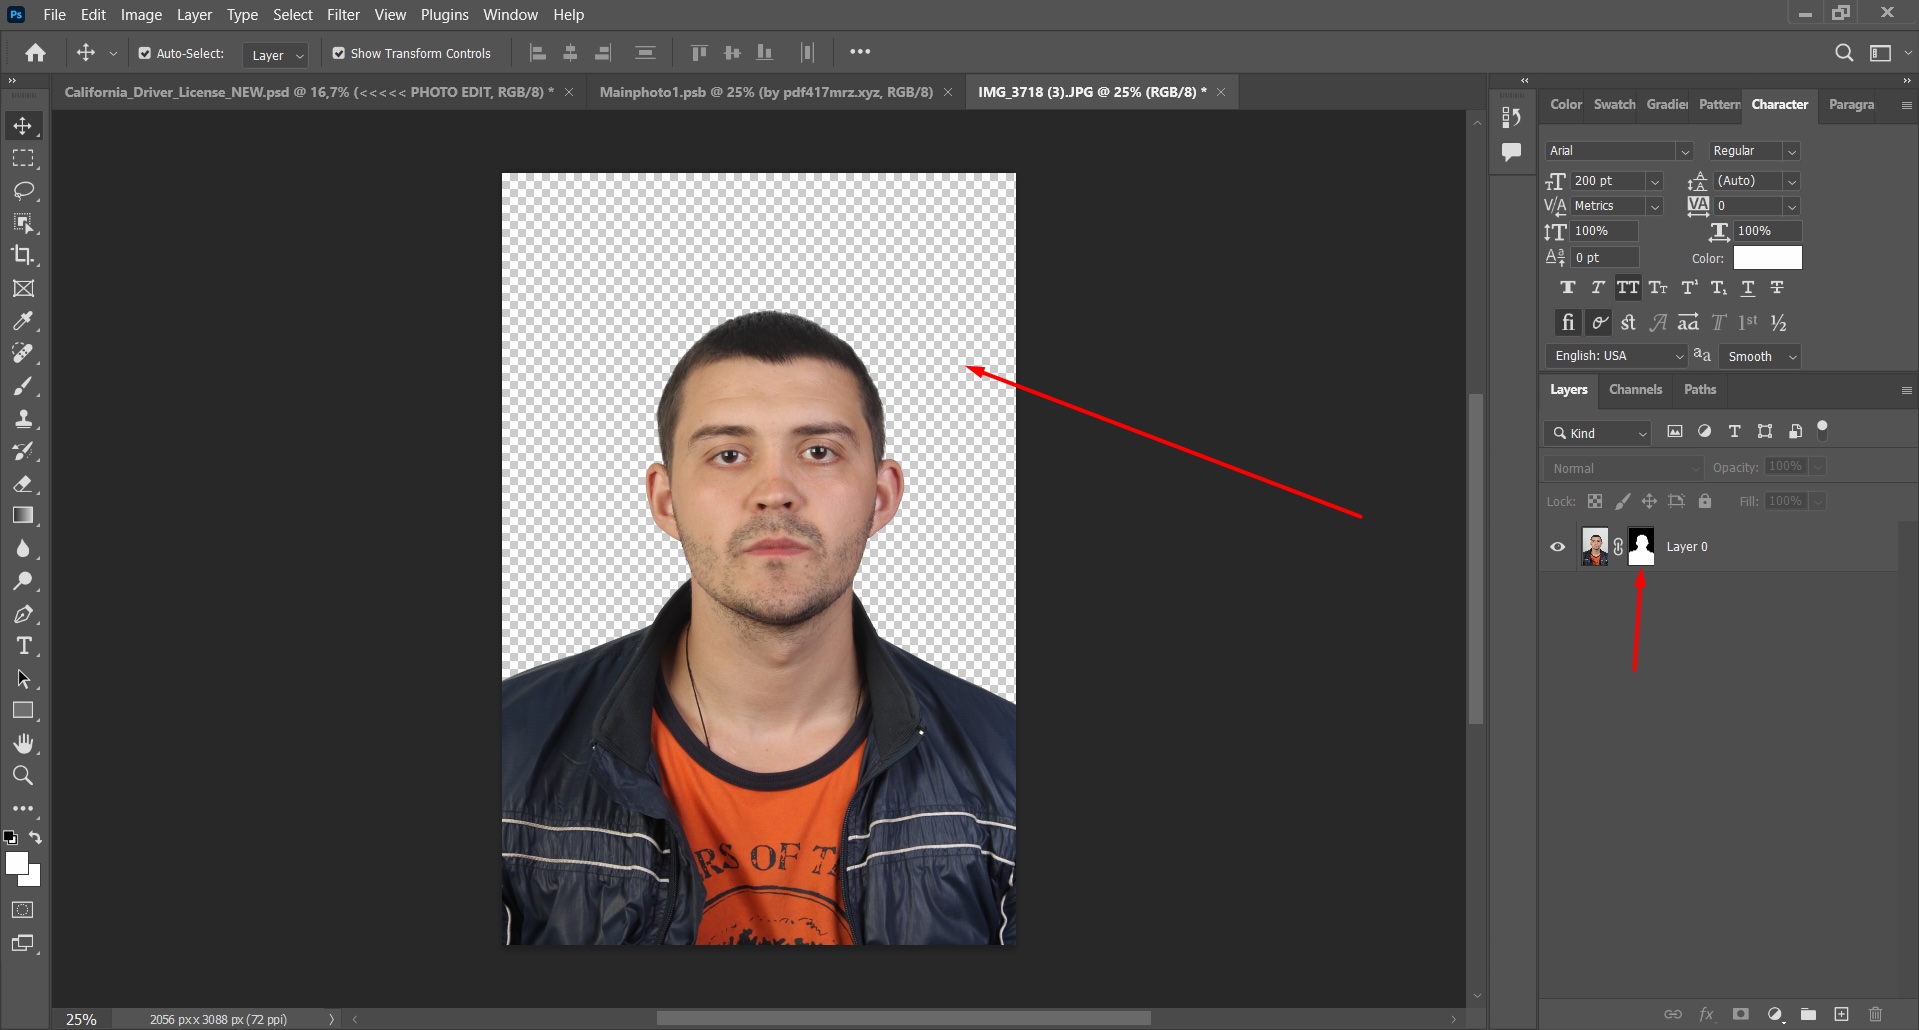Image resolution: width=1919 pixels, height=1030 pixels.
Task: Open the Arial font family dropdown
Action: tap(1684, 150)
